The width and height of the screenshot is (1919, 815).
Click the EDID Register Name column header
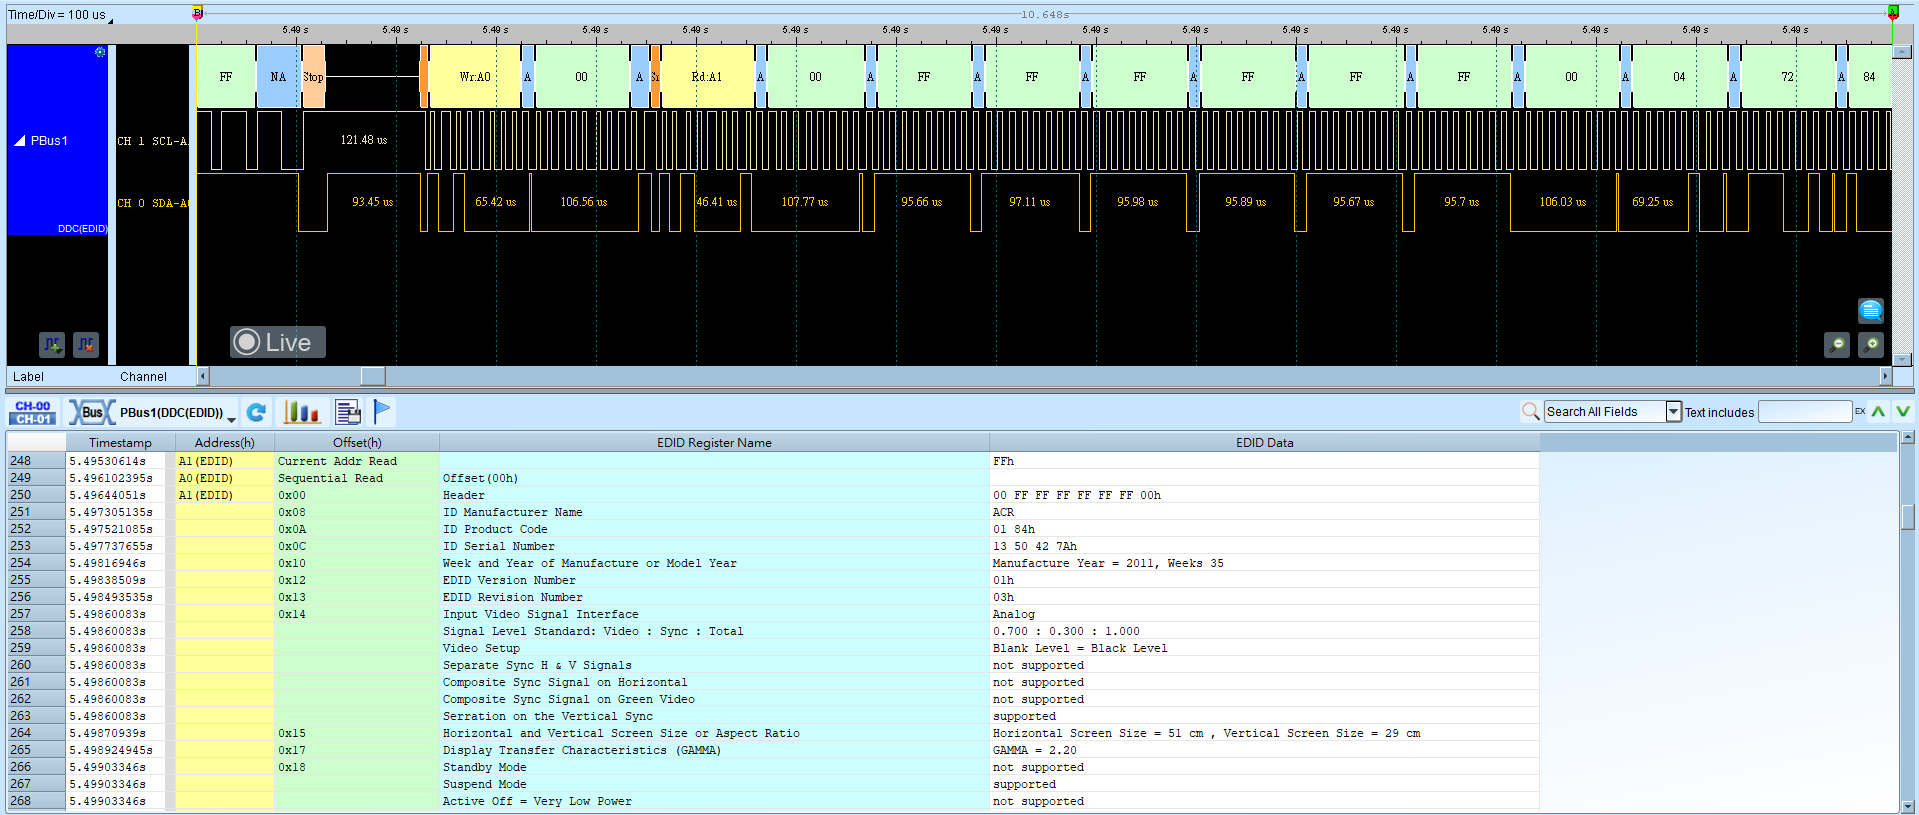714,442
